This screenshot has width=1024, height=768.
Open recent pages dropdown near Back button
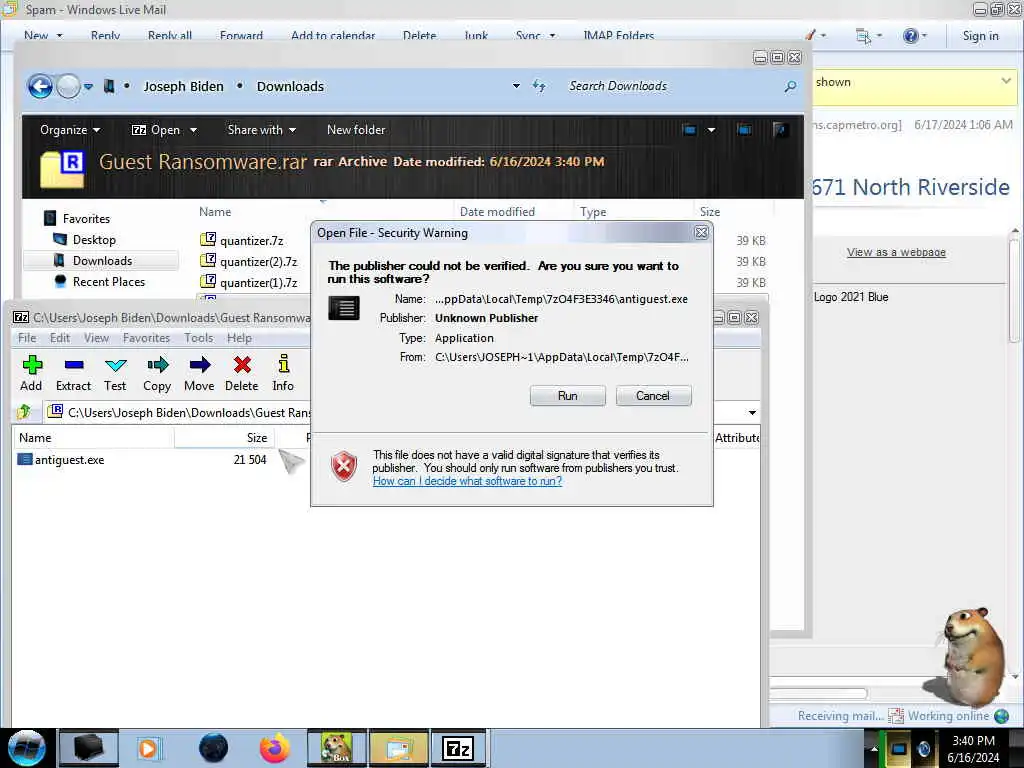[x=88, y=86]
